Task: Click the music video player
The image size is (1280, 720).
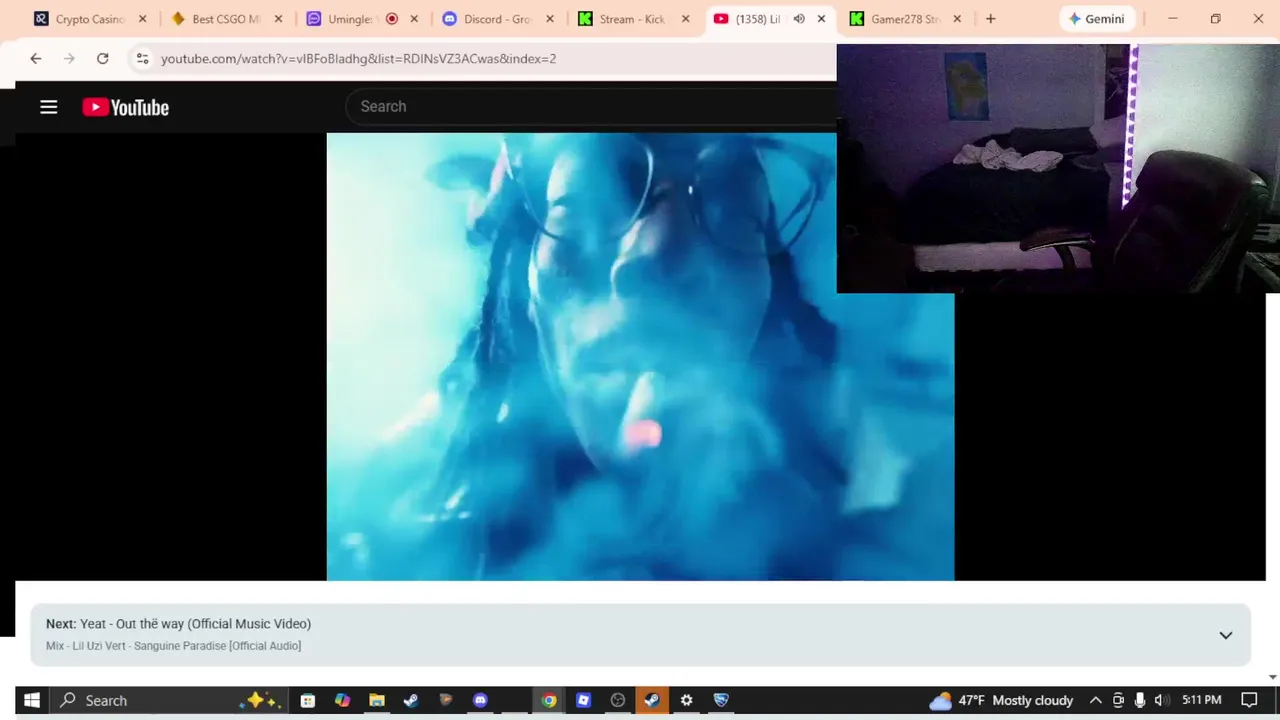Action: pyautogui.click(x=640, y=356)
